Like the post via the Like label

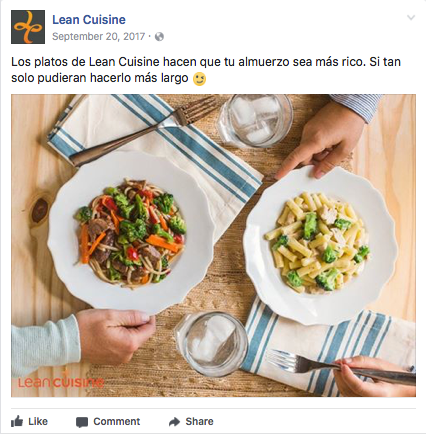click(x=38, y=422)
